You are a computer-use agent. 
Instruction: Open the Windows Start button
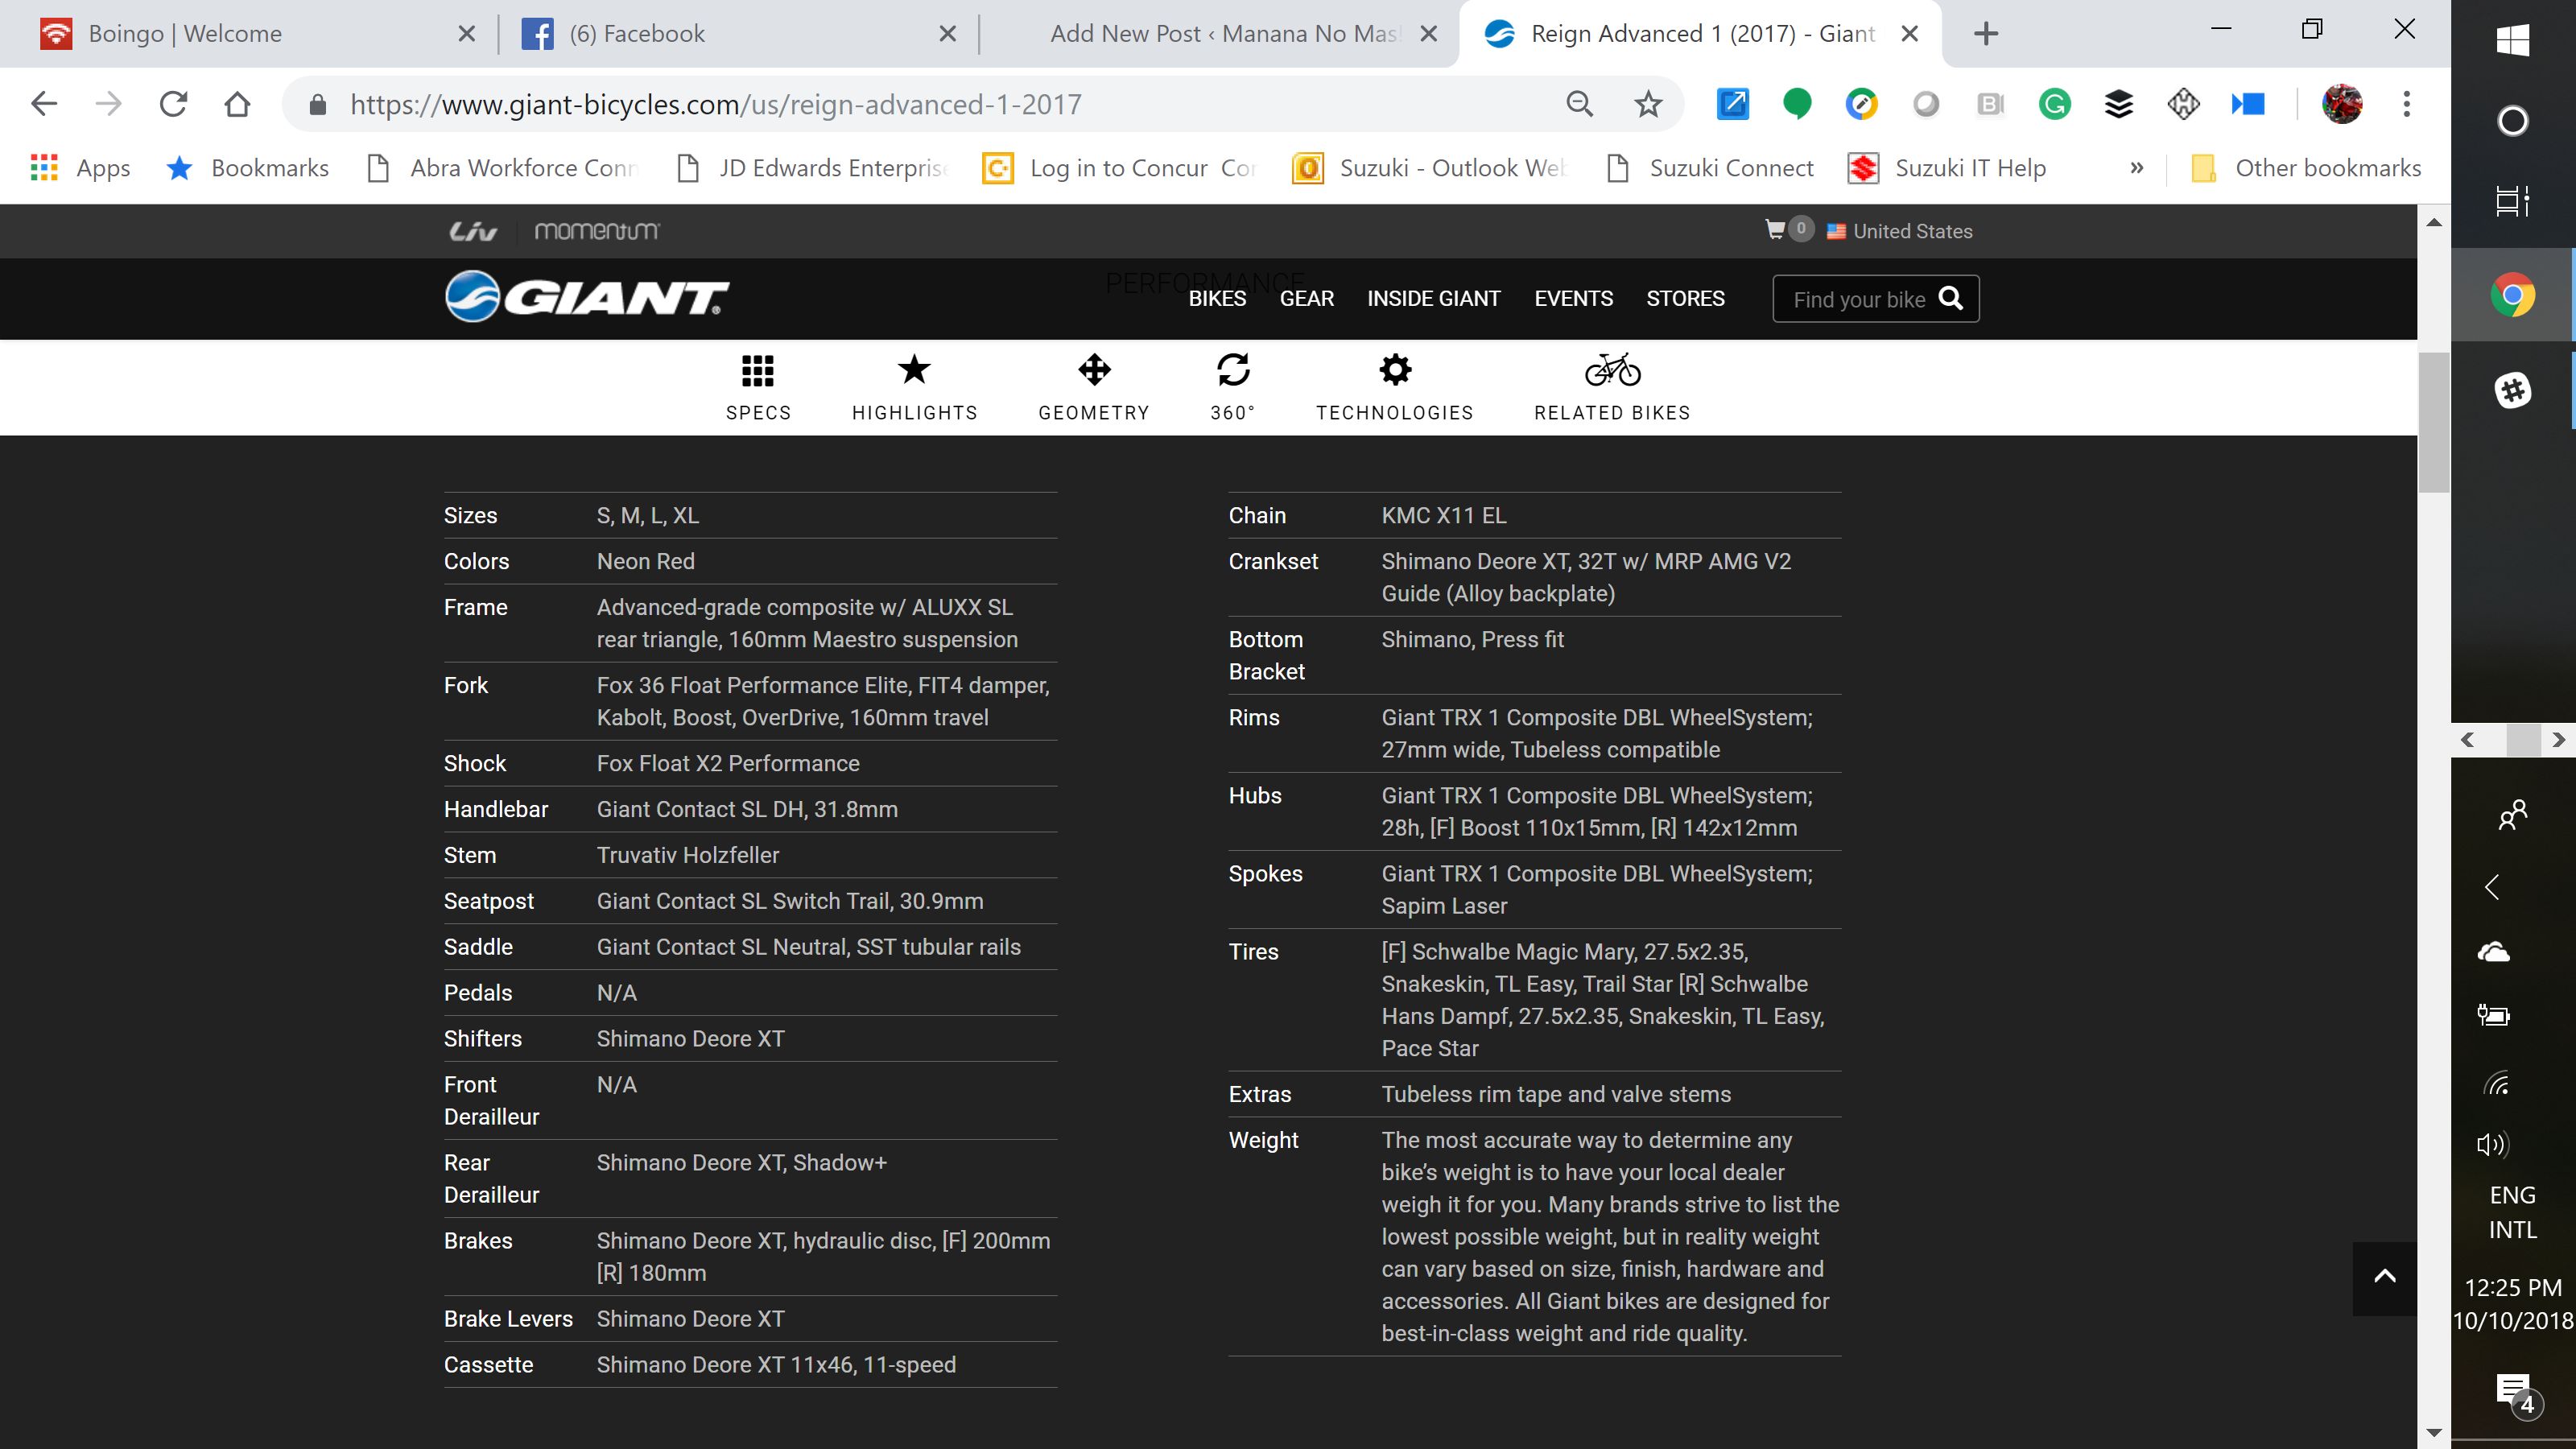coord(2512,40)
